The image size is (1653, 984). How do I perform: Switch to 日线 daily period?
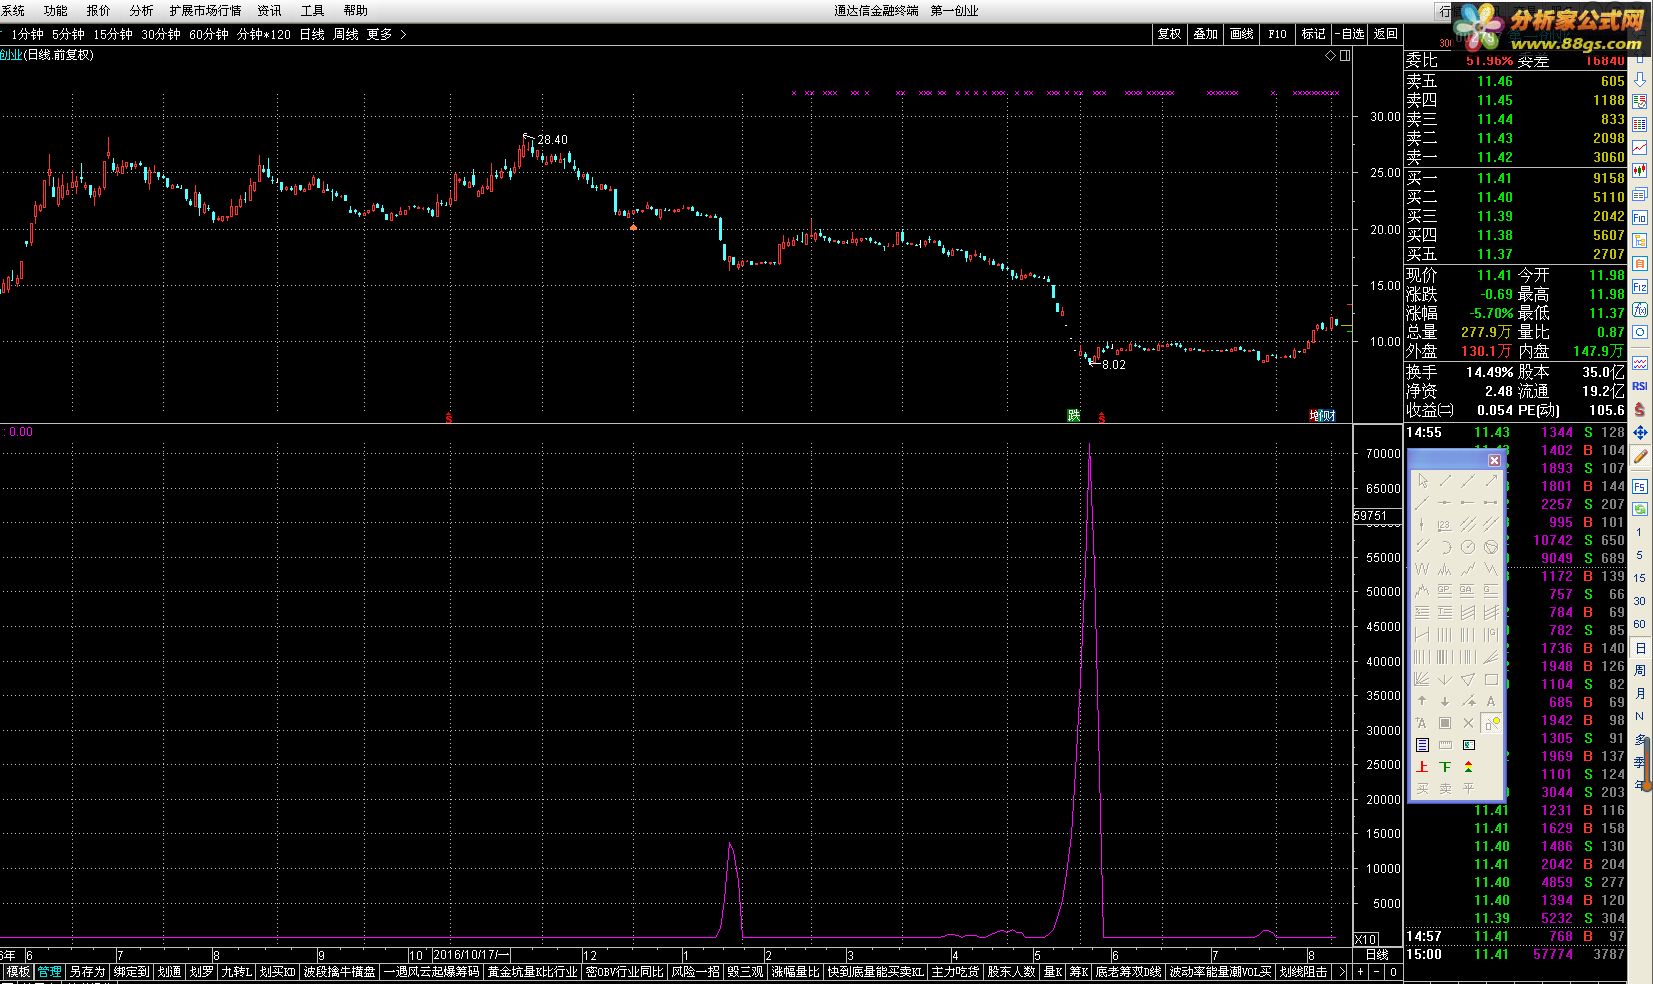(312, 34)
